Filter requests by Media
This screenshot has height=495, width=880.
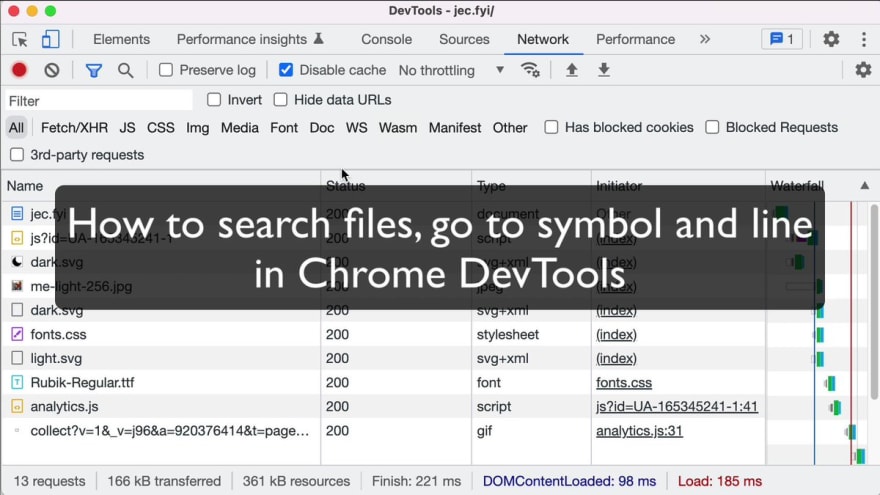pos(240,128)
